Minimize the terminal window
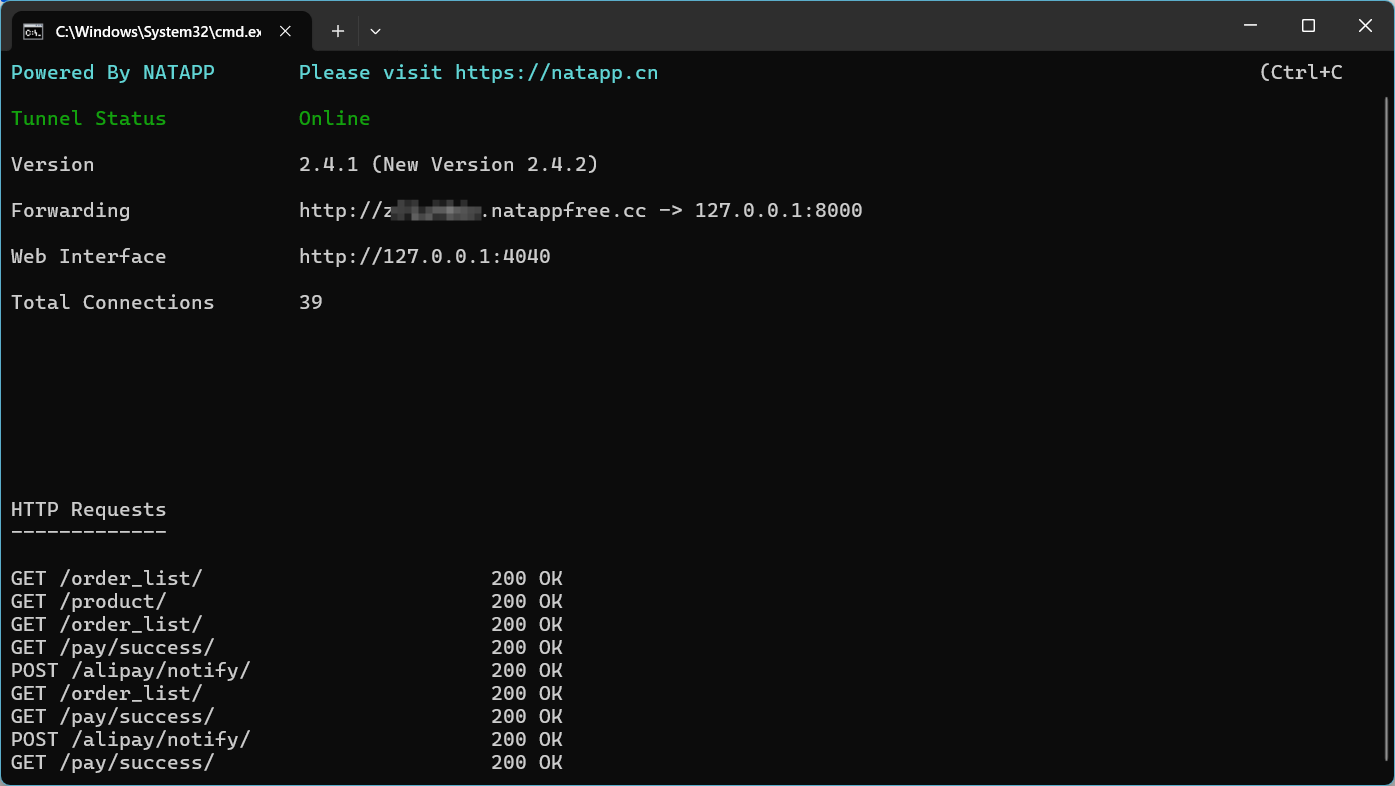 click(x=1250, y=26)
